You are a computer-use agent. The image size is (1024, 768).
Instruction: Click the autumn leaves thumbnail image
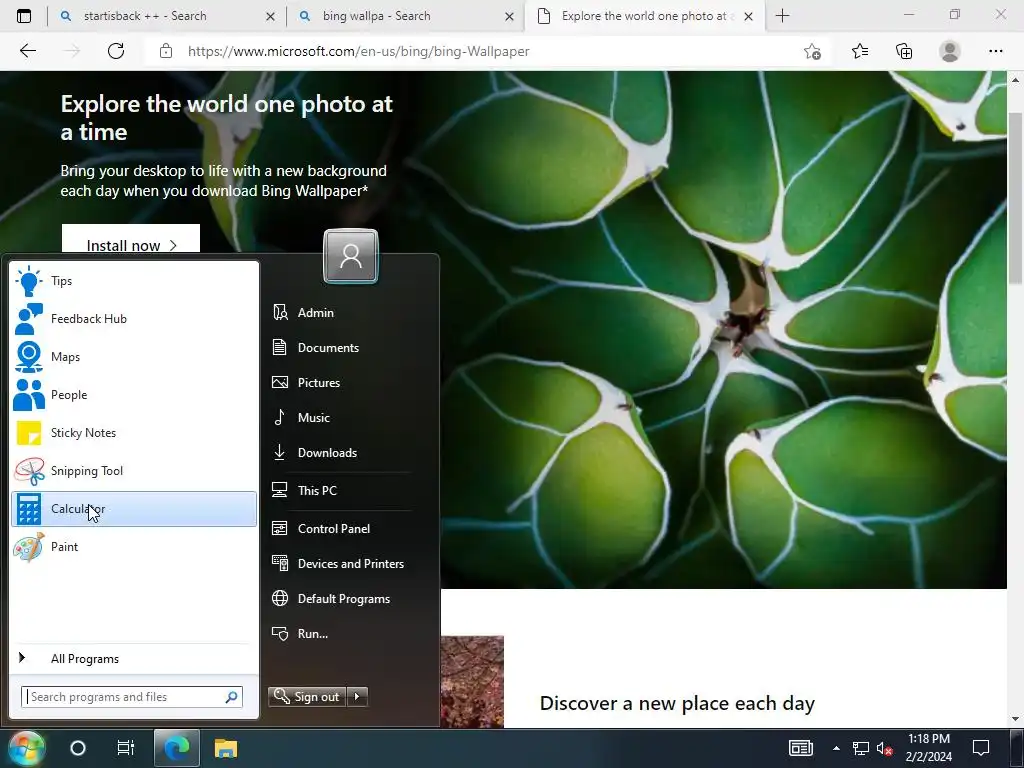[472, 682]
